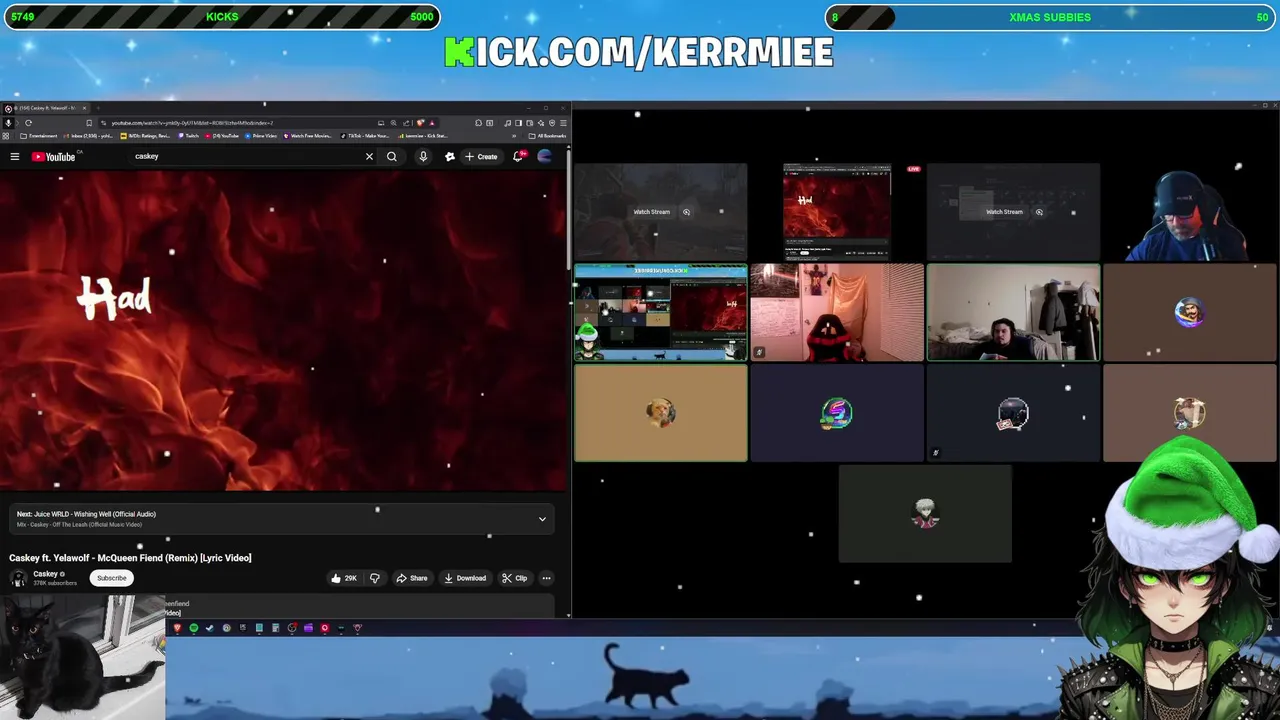This screenshot has width=1280, height=720.
Task: Open Brave browser in the taskbar
Action: pyautogui.click(x=177, y=628)
